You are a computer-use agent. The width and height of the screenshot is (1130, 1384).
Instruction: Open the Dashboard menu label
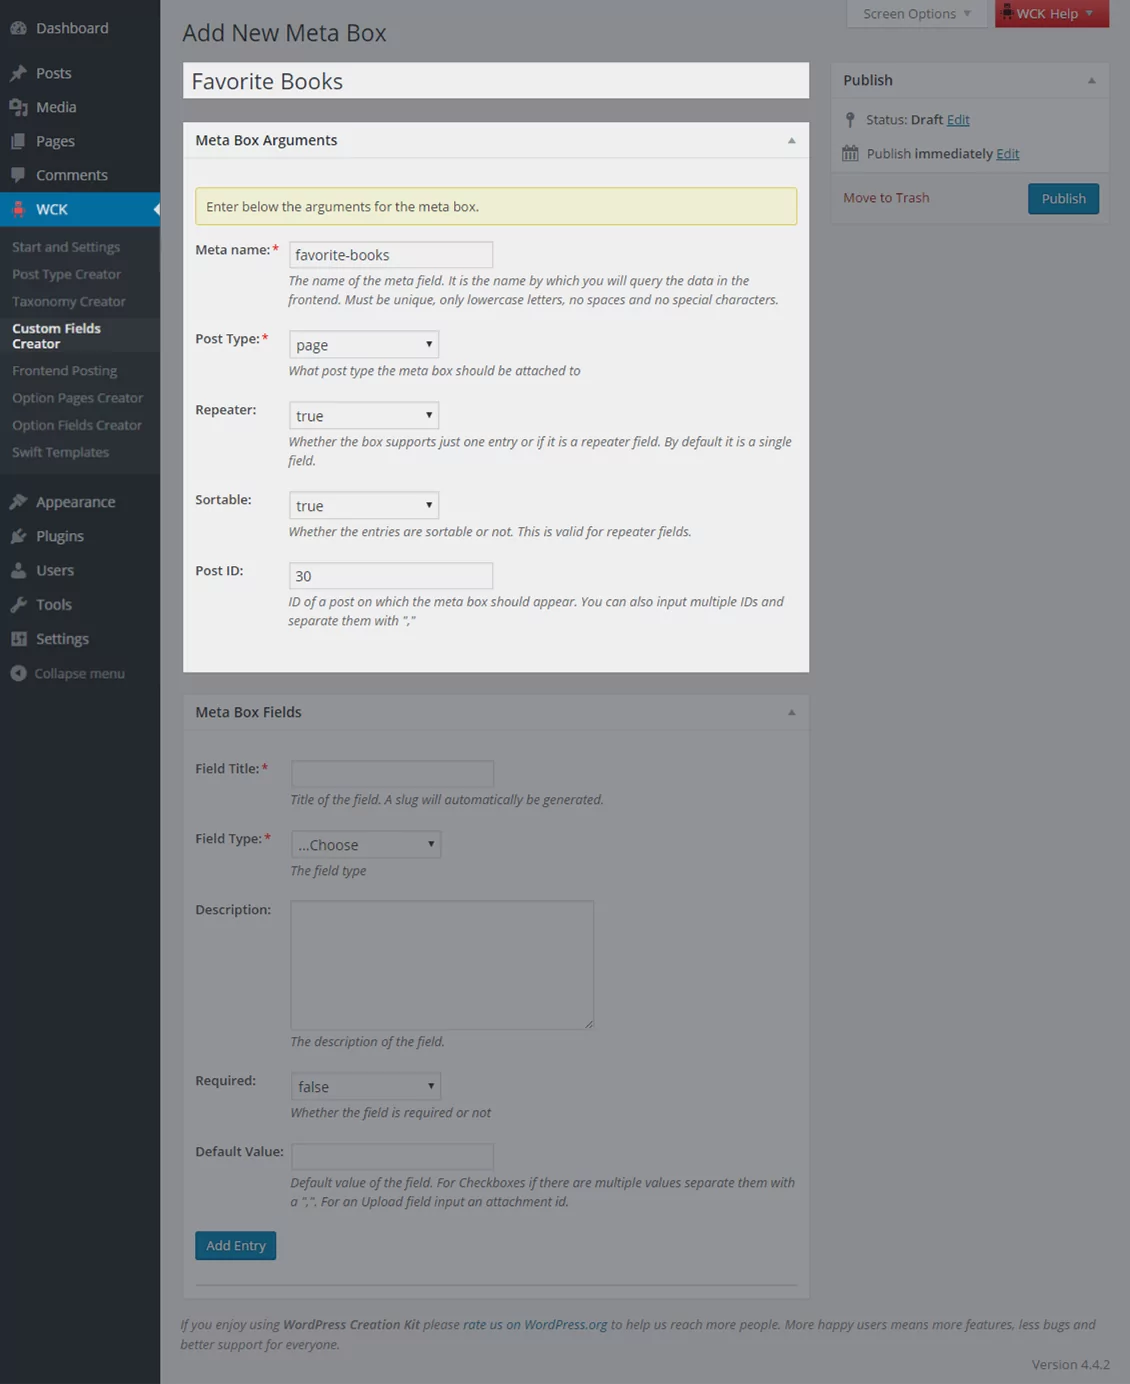click(x=72, y=28)
